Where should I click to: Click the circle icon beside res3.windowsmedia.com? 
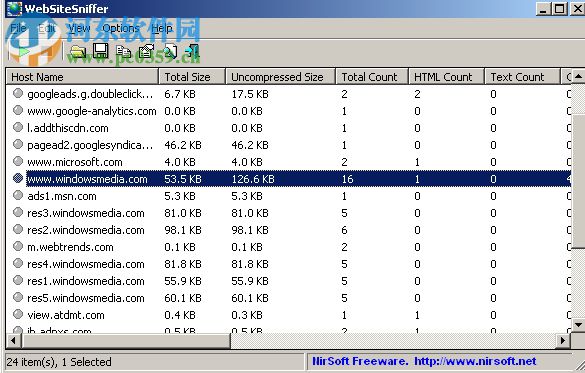(18, 212)
